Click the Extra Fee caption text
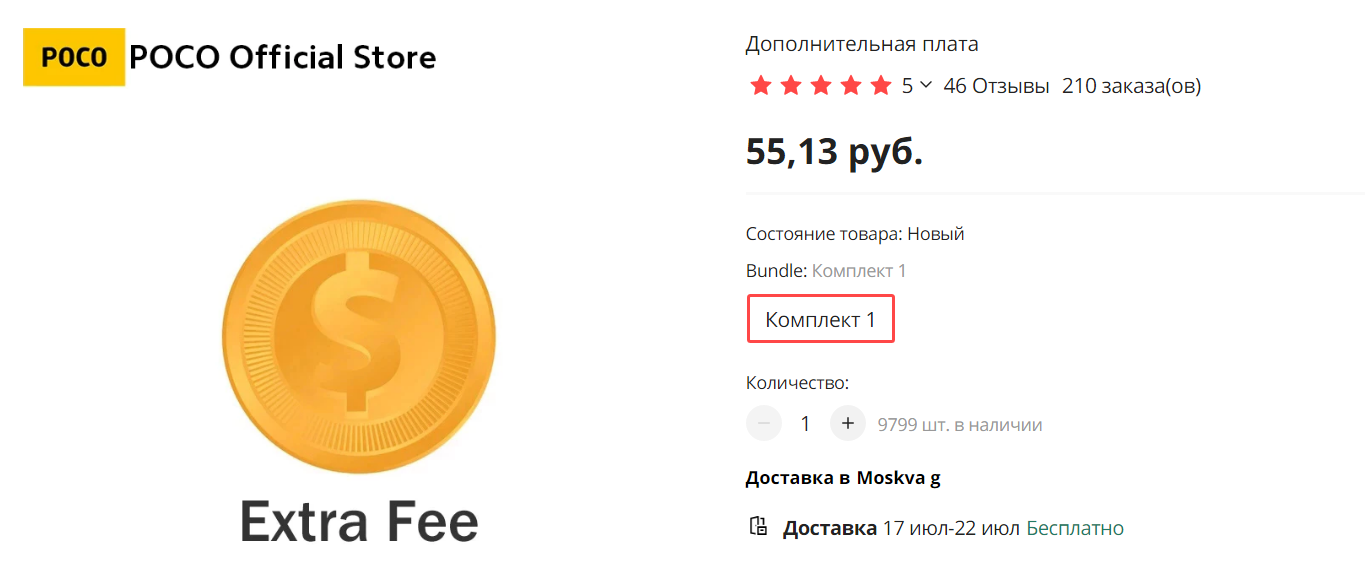This screenshot has width=1365, height=569. 359,521
